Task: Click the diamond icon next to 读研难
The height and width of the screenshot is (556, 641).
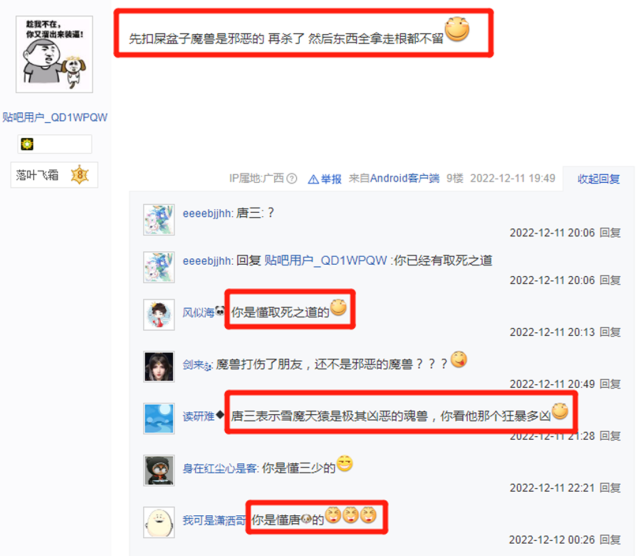Action: [220, 415]
